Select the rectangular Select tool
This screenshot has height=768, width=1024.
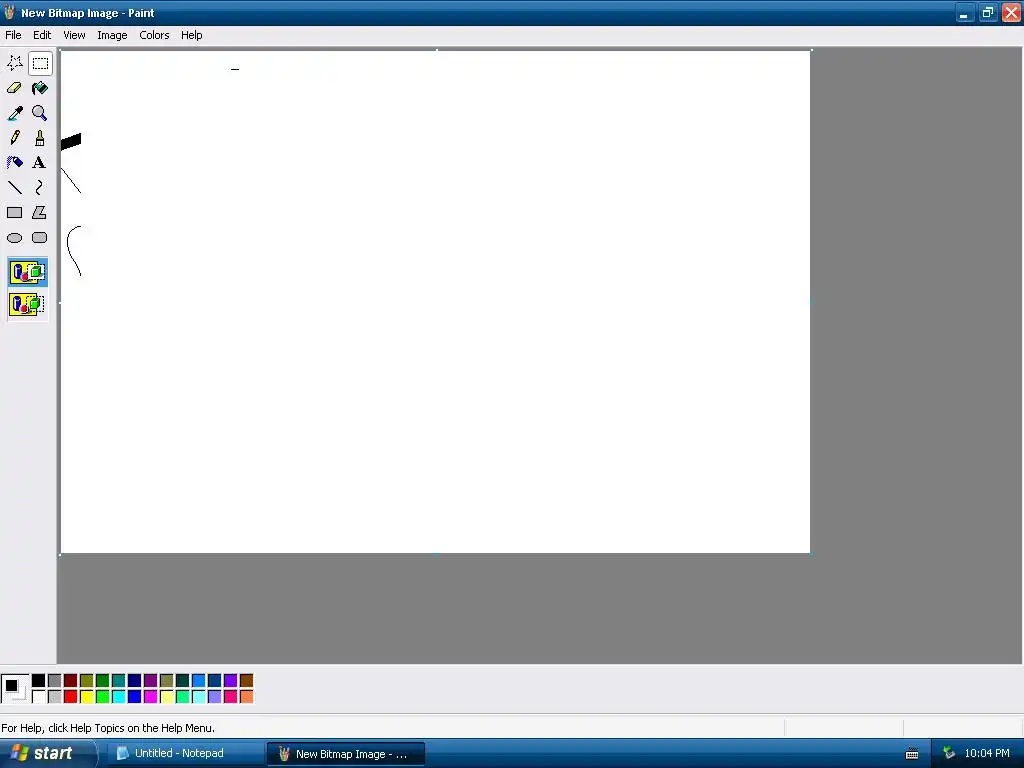[x=40, y=63]
